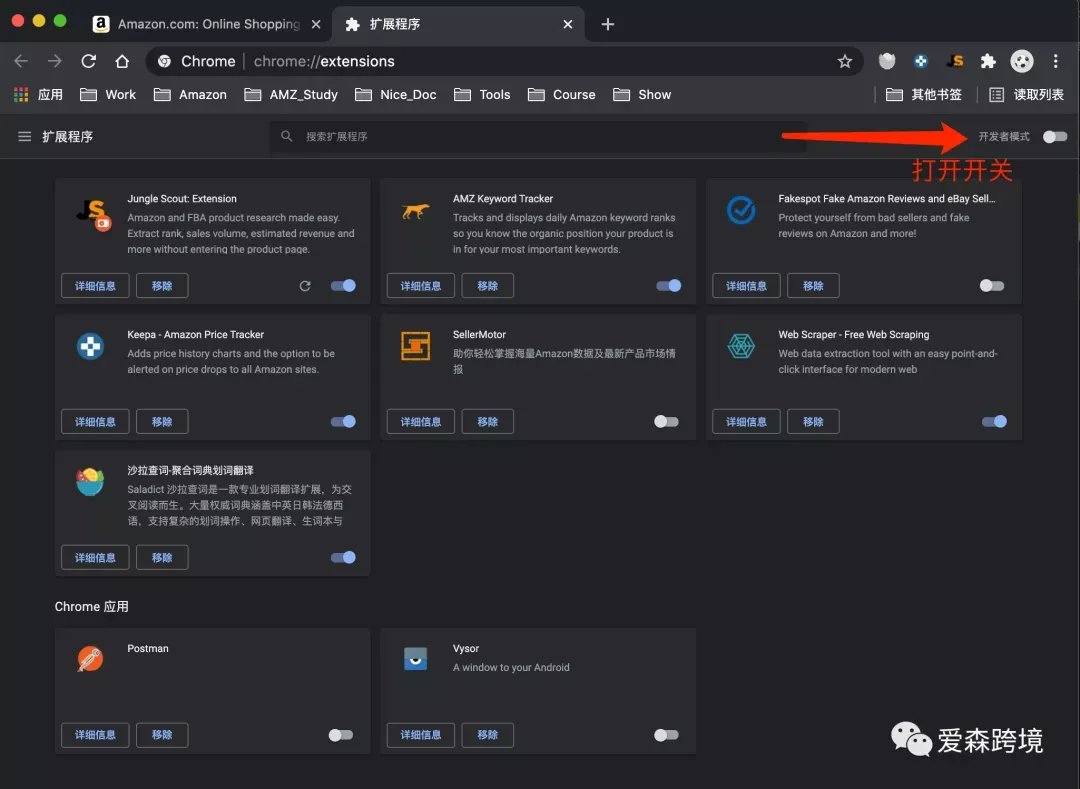The height and width of the screenshot is (789, 1080).
Task: Open SellerMotor details (详细信息)
Action: [x=421, y=421]
